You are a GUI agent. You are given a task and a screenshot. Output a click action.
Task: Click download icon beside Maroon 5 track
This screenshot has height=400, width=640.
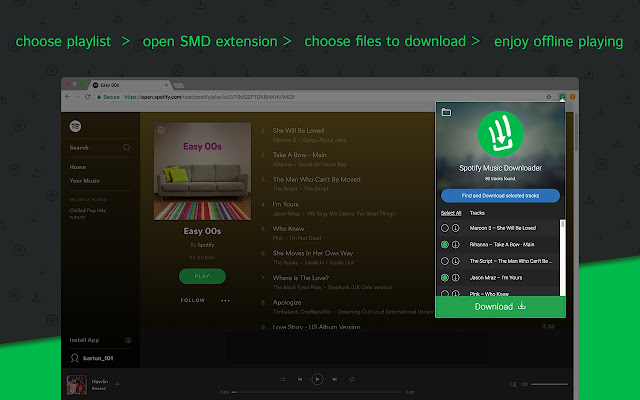pos(456,228)
